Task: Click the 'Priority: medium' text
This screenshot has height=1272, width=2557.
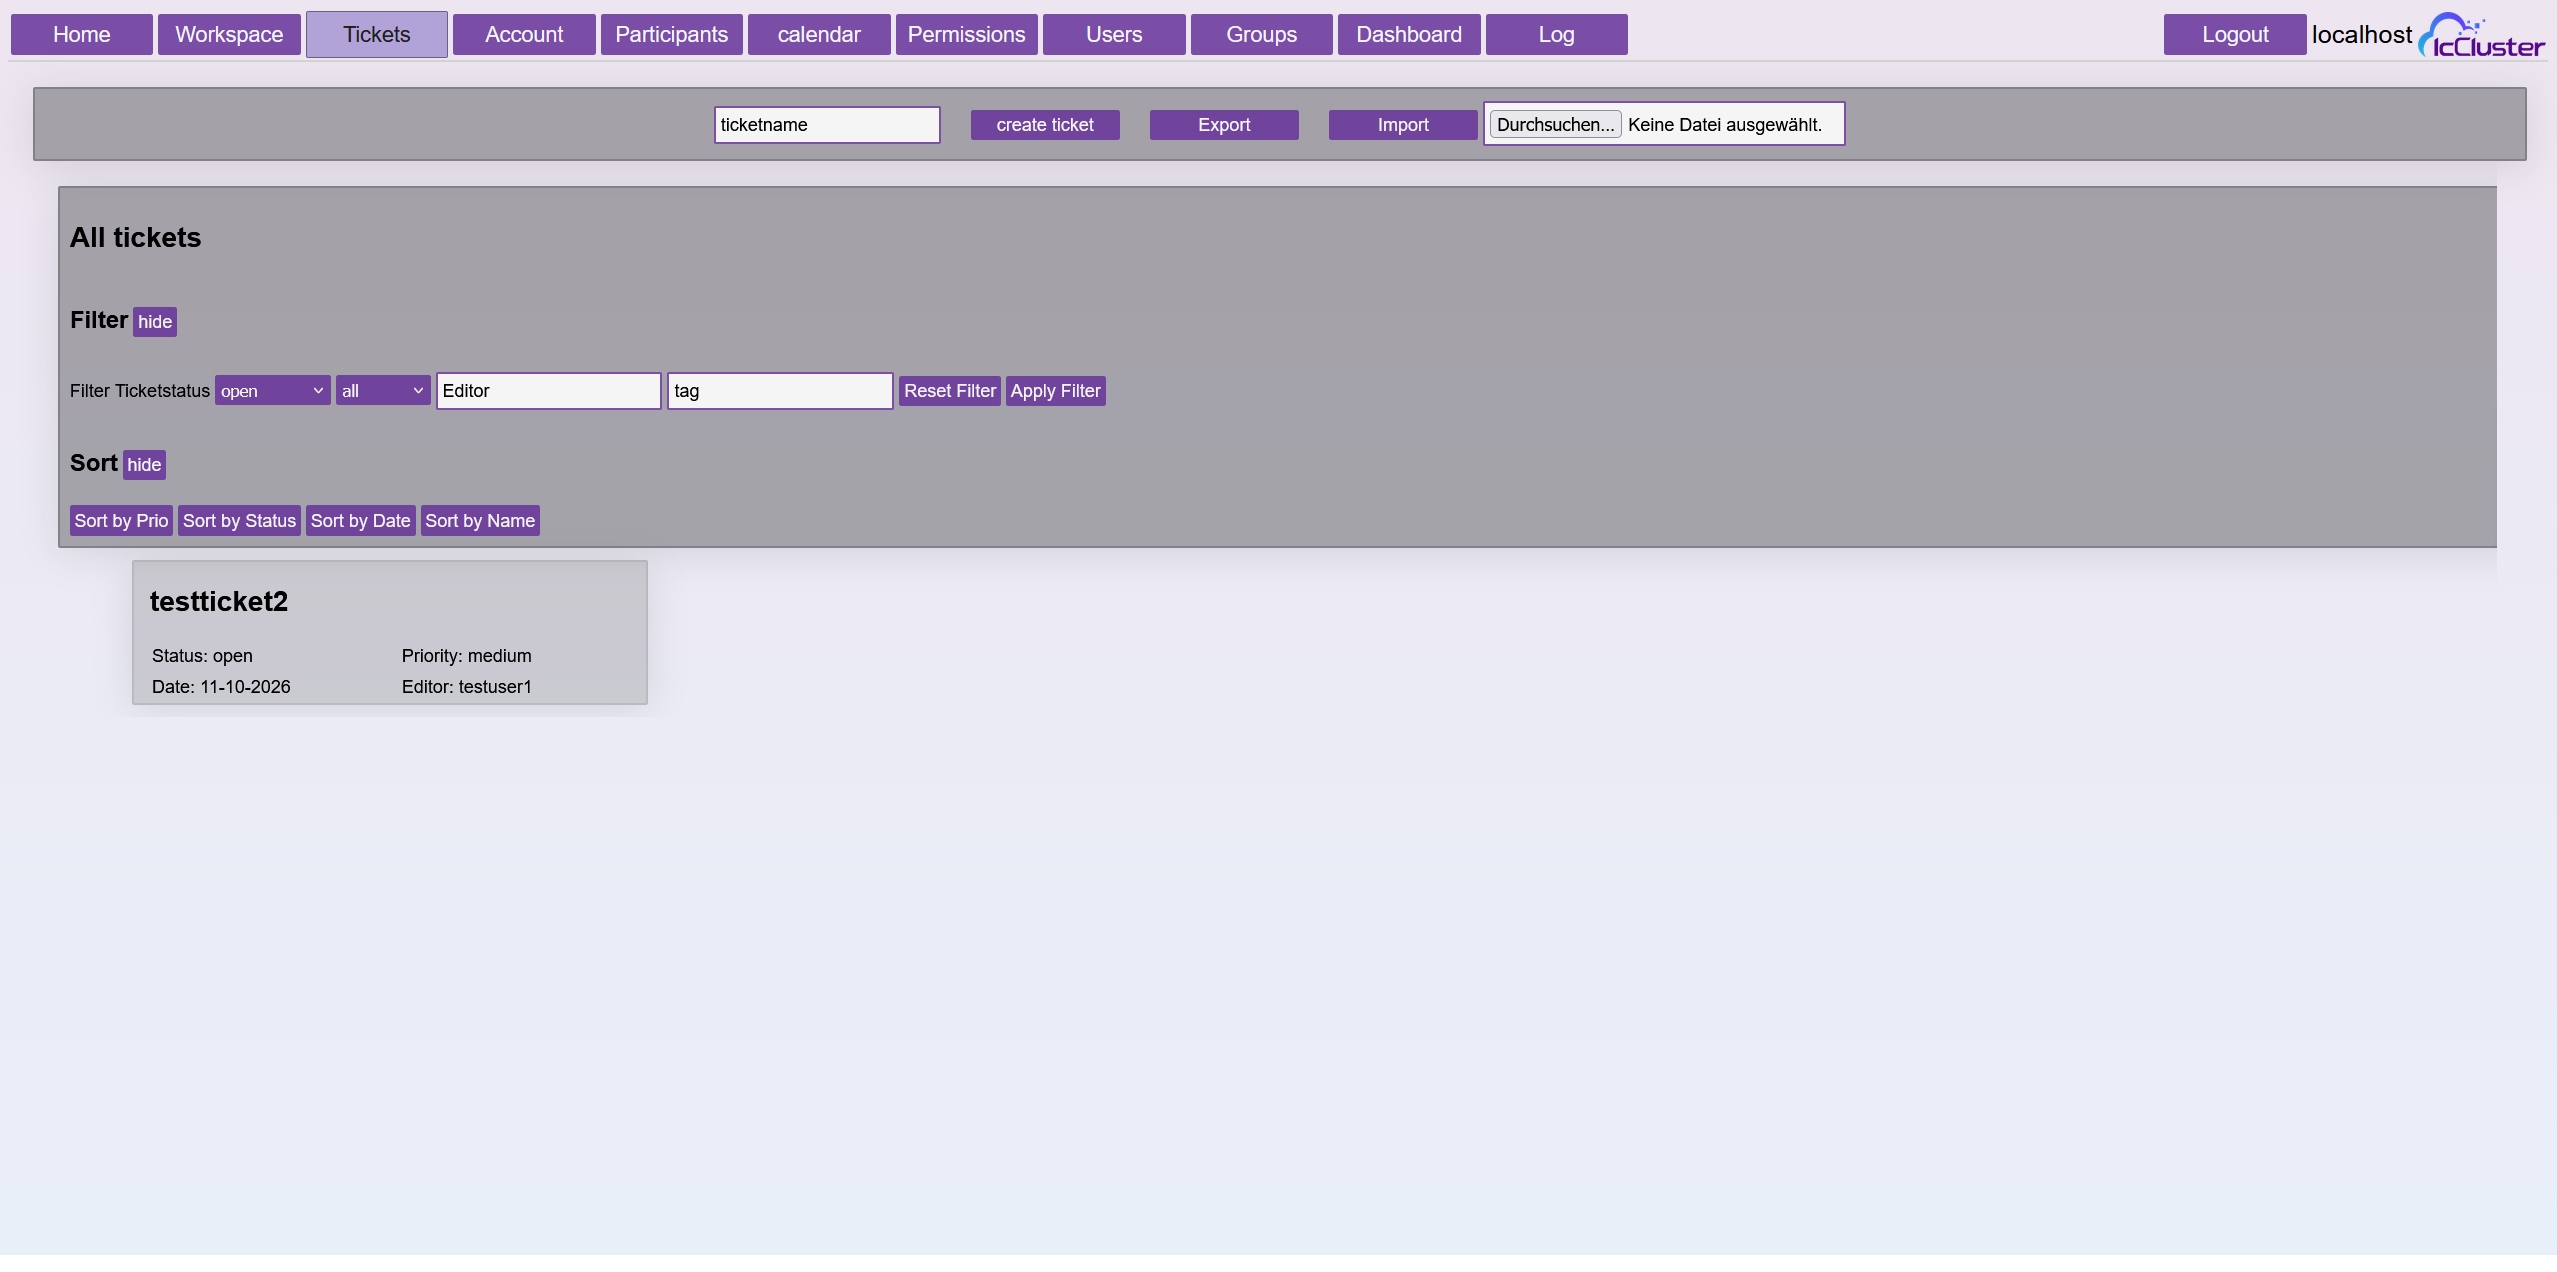Action: tap(467, 656)
